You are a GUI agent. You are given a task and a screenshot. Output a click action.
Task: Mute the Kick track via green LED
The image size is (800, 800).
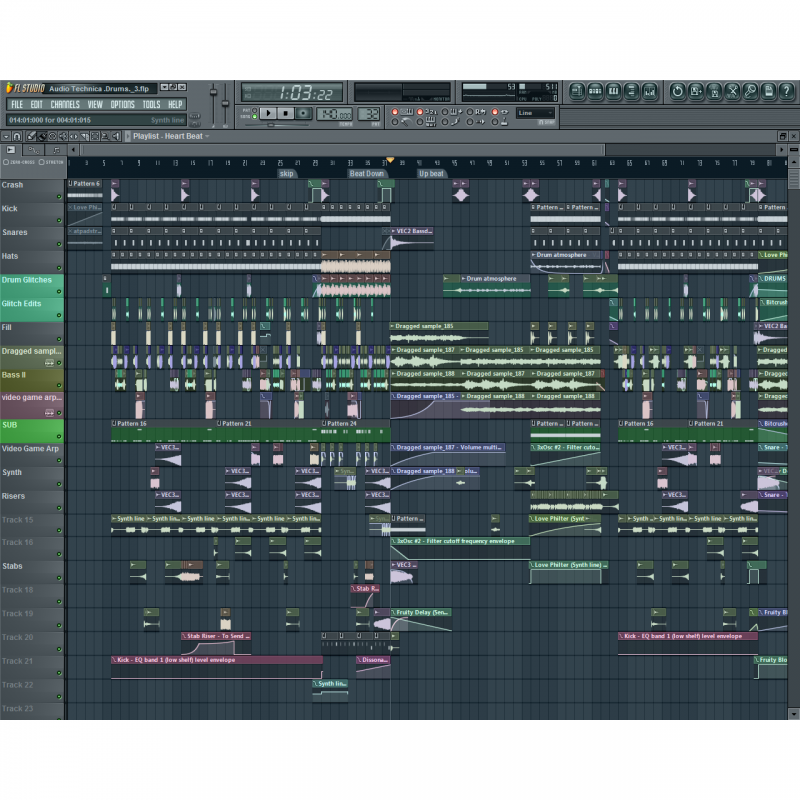[59, 221]
